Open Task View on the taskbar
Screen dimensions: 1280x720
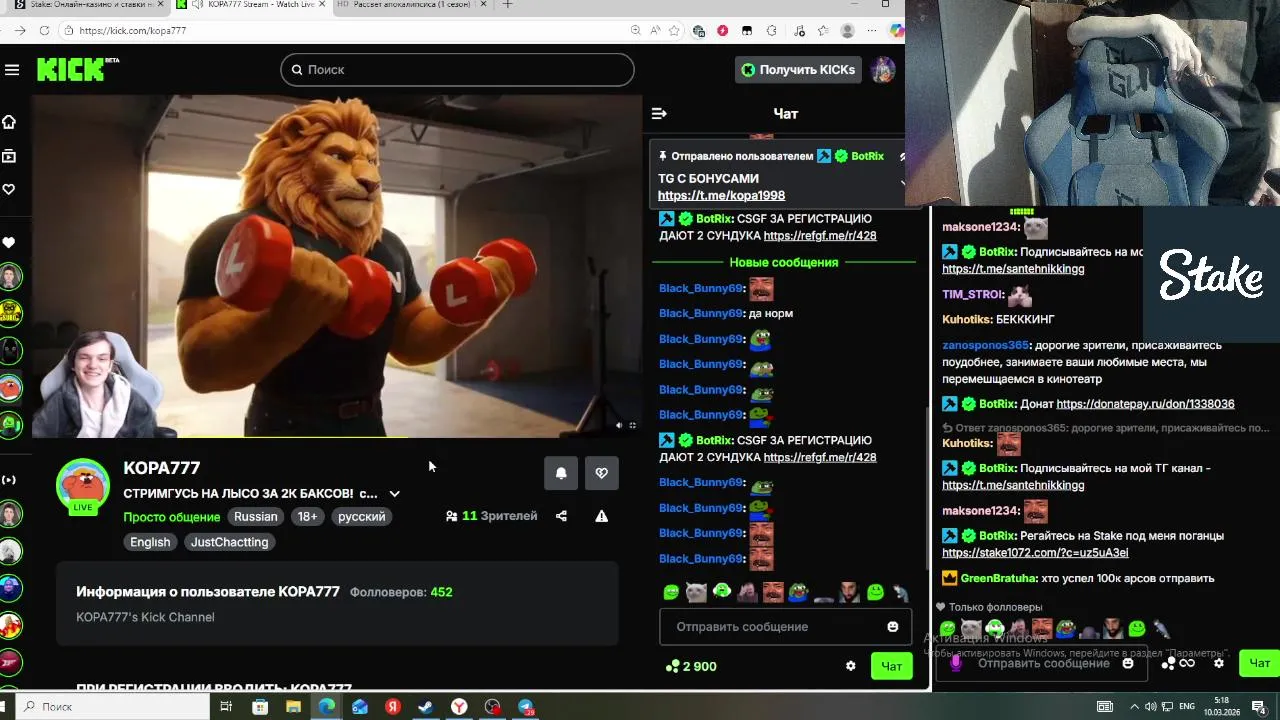click(226, 707)
